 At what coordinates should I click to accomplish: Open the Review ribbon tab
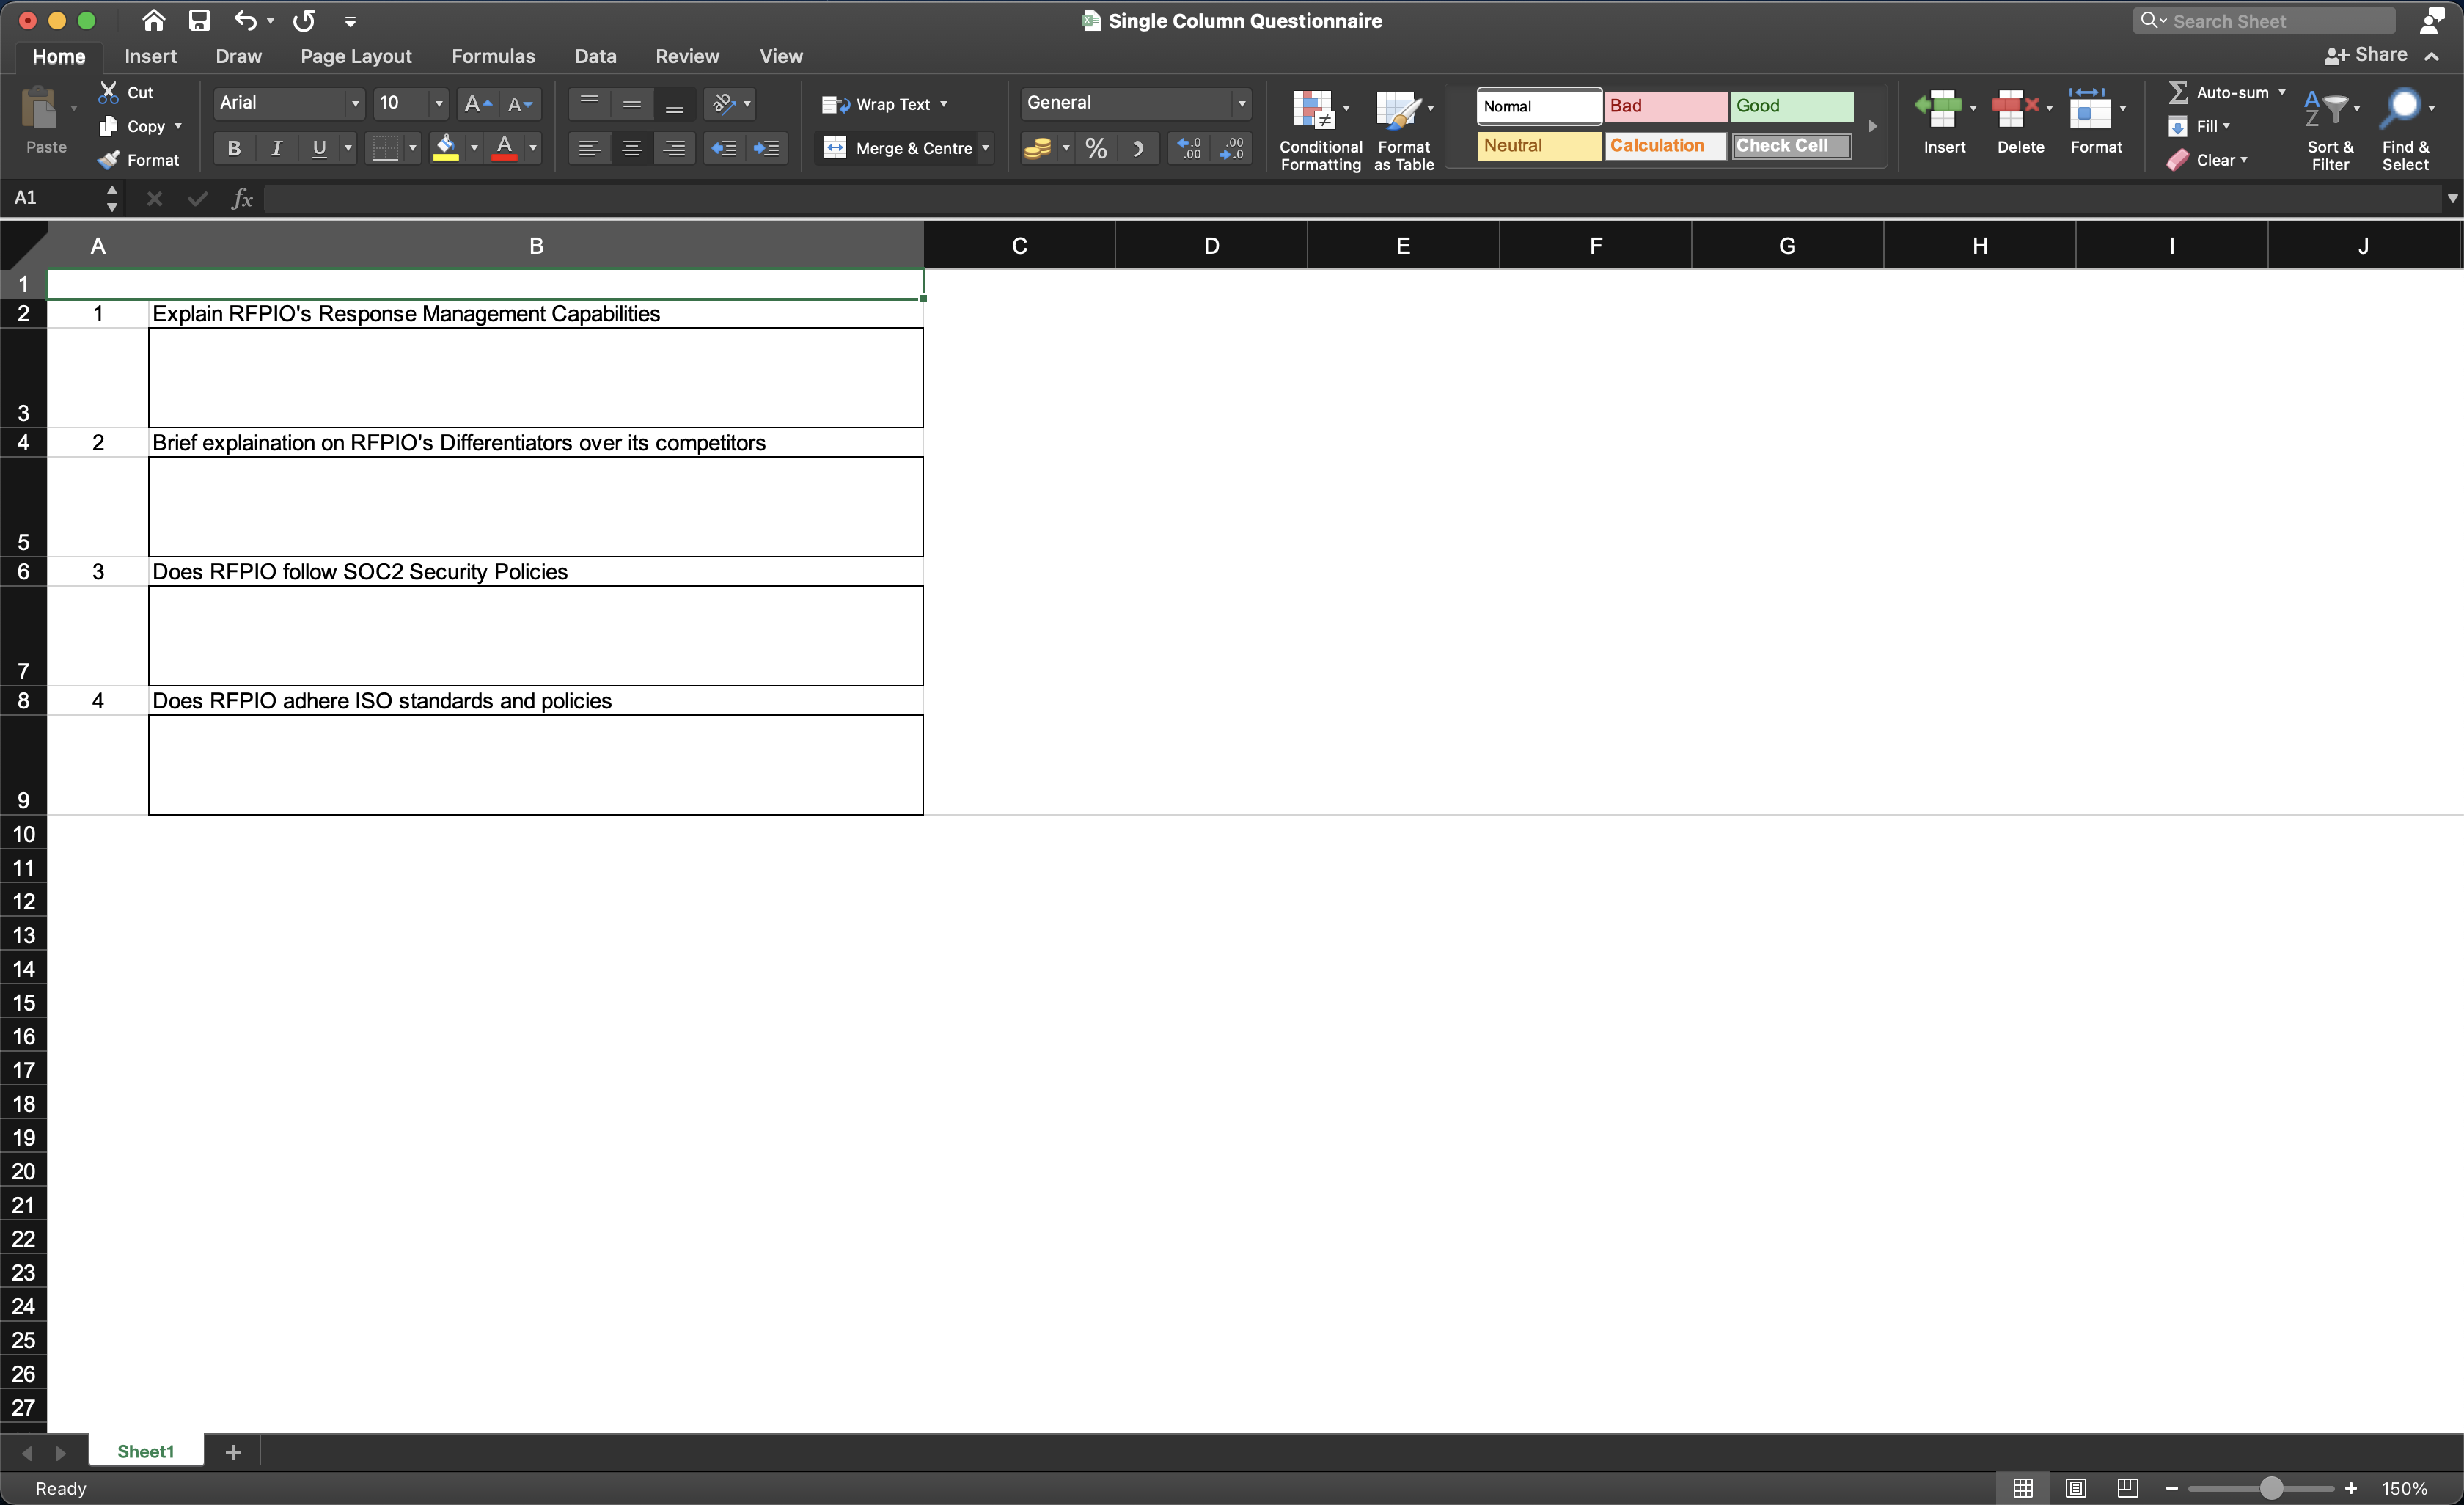(687, 56)
